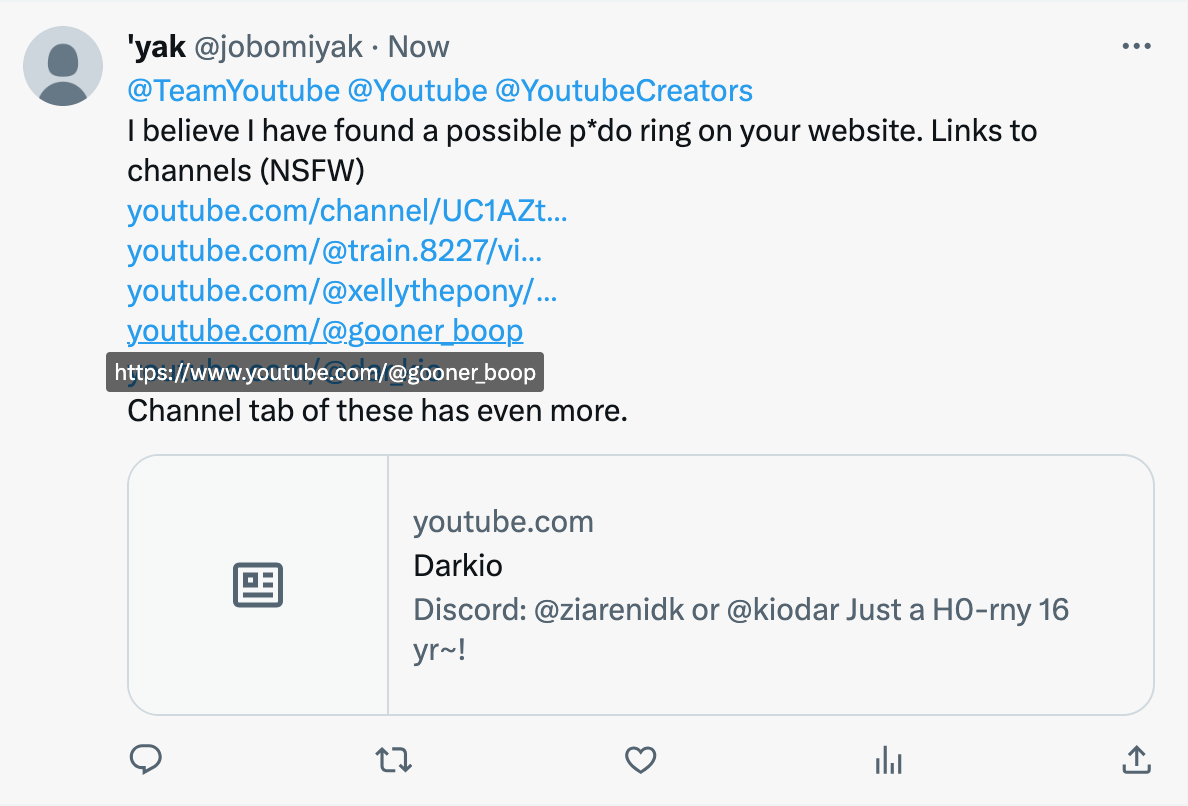The height and width of the screenshot is (806, 1188).
Task: Click the "Darkio" card title
Action: (x=458, y=566)
